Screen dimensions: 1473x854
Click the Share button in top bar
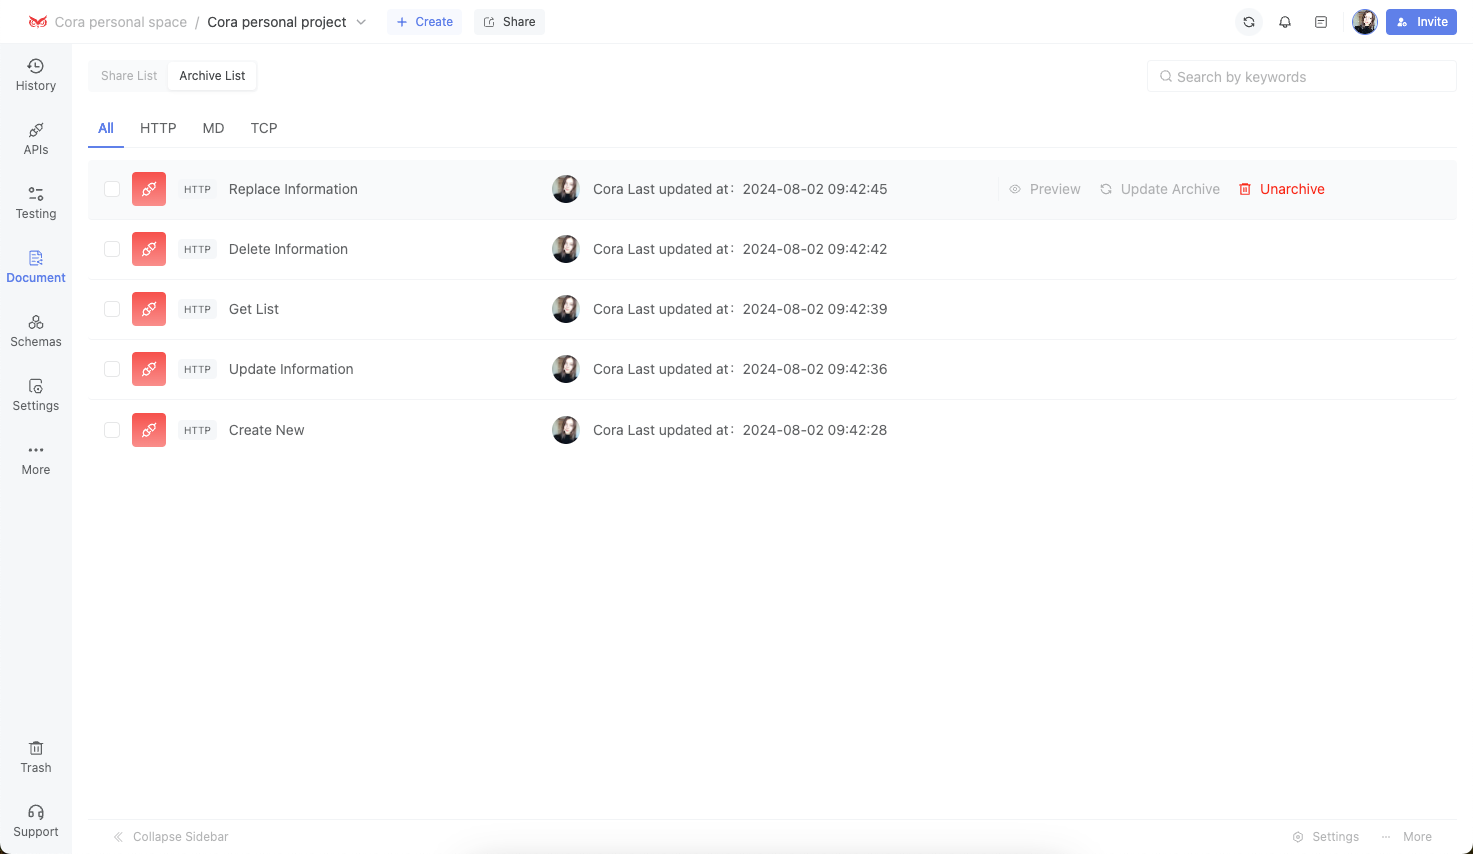coord(510,22)
